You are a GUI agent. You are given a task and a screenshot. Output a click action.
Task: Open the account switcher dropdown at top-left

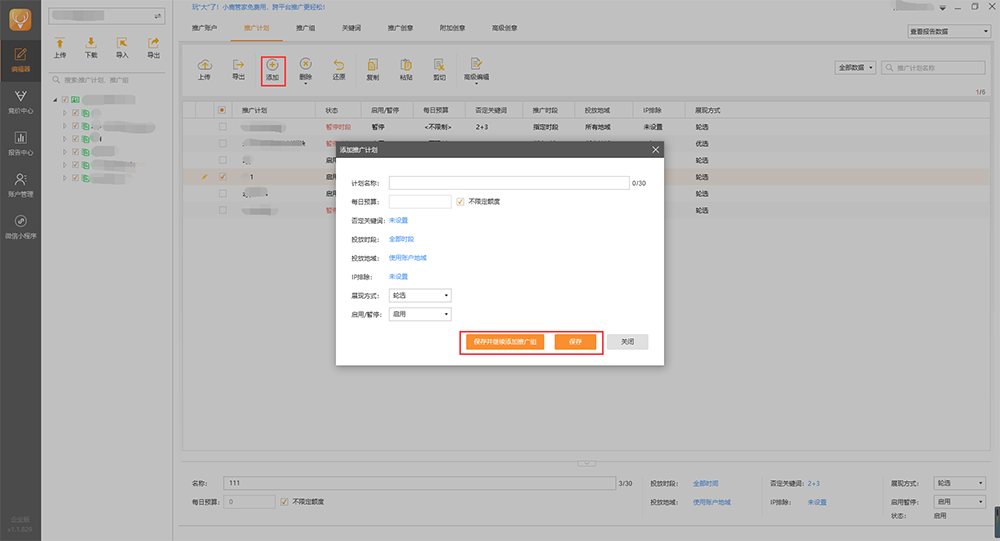pyautogui.click(x=107, y=15)
